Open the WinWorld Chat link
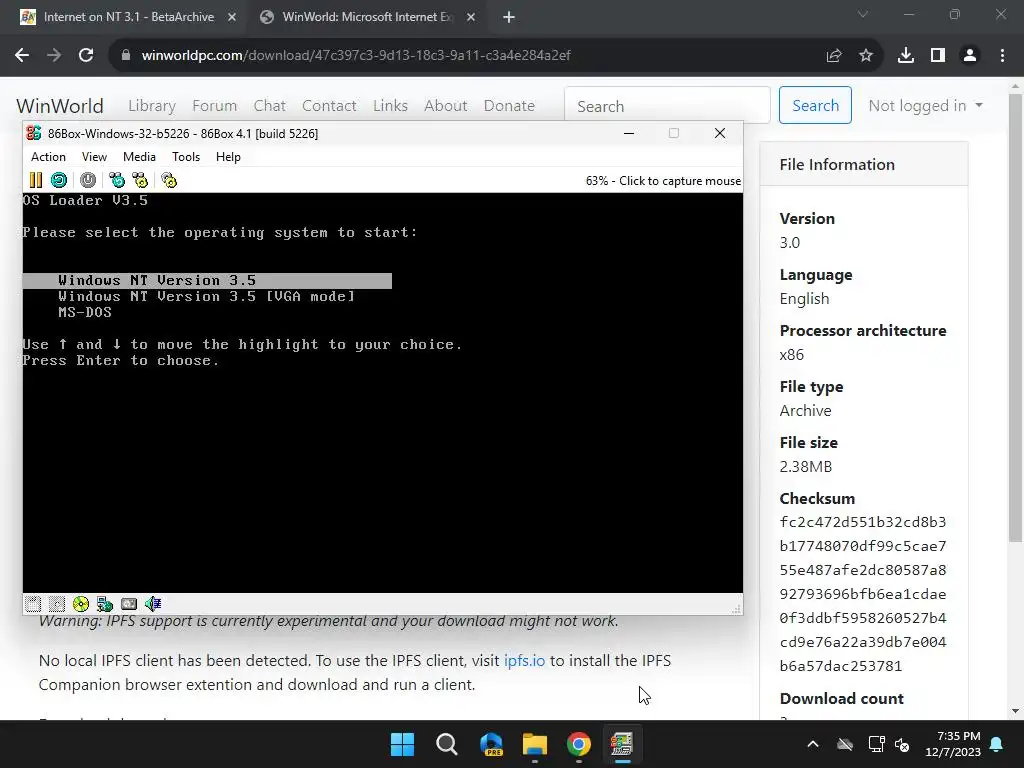 pos(270,106)
